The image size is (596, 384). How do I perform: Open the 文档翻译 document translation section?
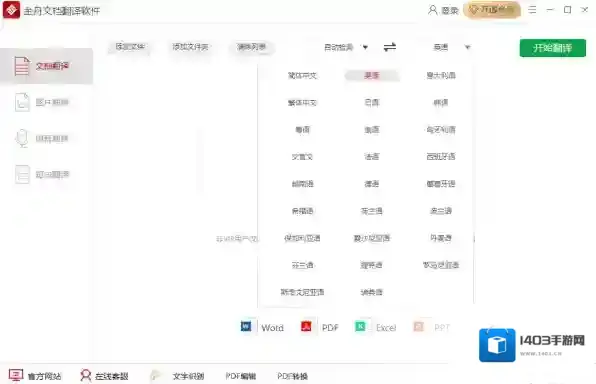pyautogui.click(x=46, y=66)
